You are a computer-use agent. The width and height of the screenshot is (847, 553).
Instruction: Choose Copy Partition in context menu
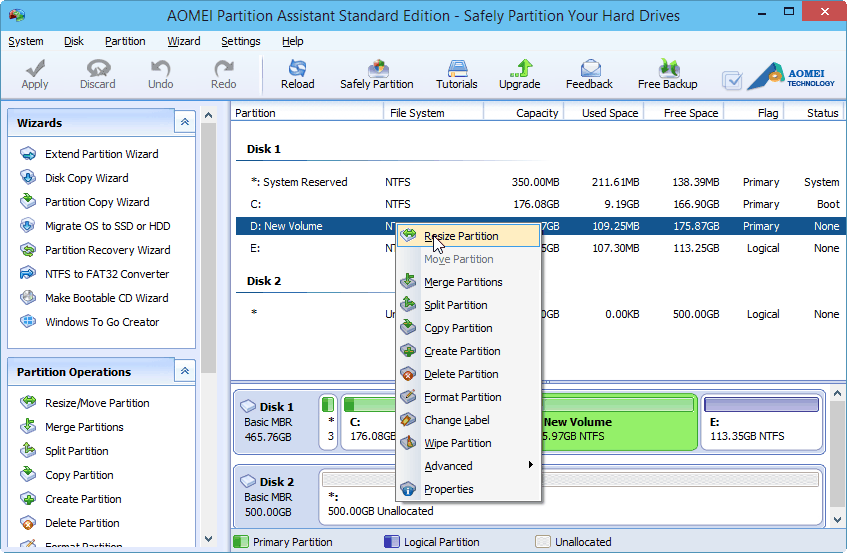[469, 328]
